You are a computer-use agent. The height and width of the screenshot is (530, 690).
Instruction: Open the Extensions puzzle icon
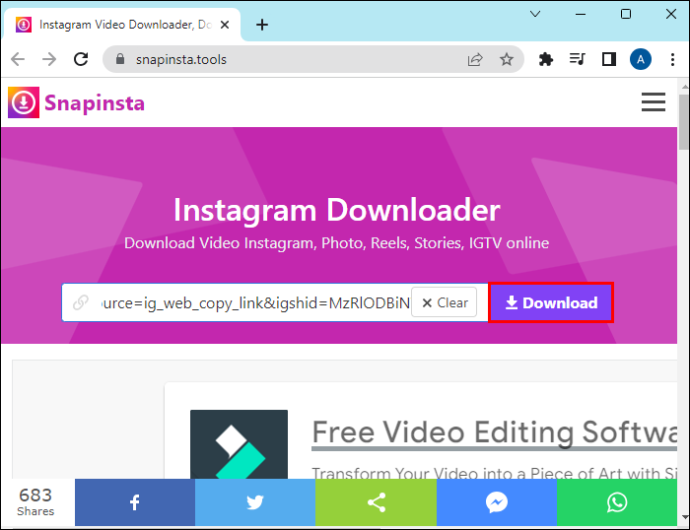pyautogui.click(x=546, y=59)
